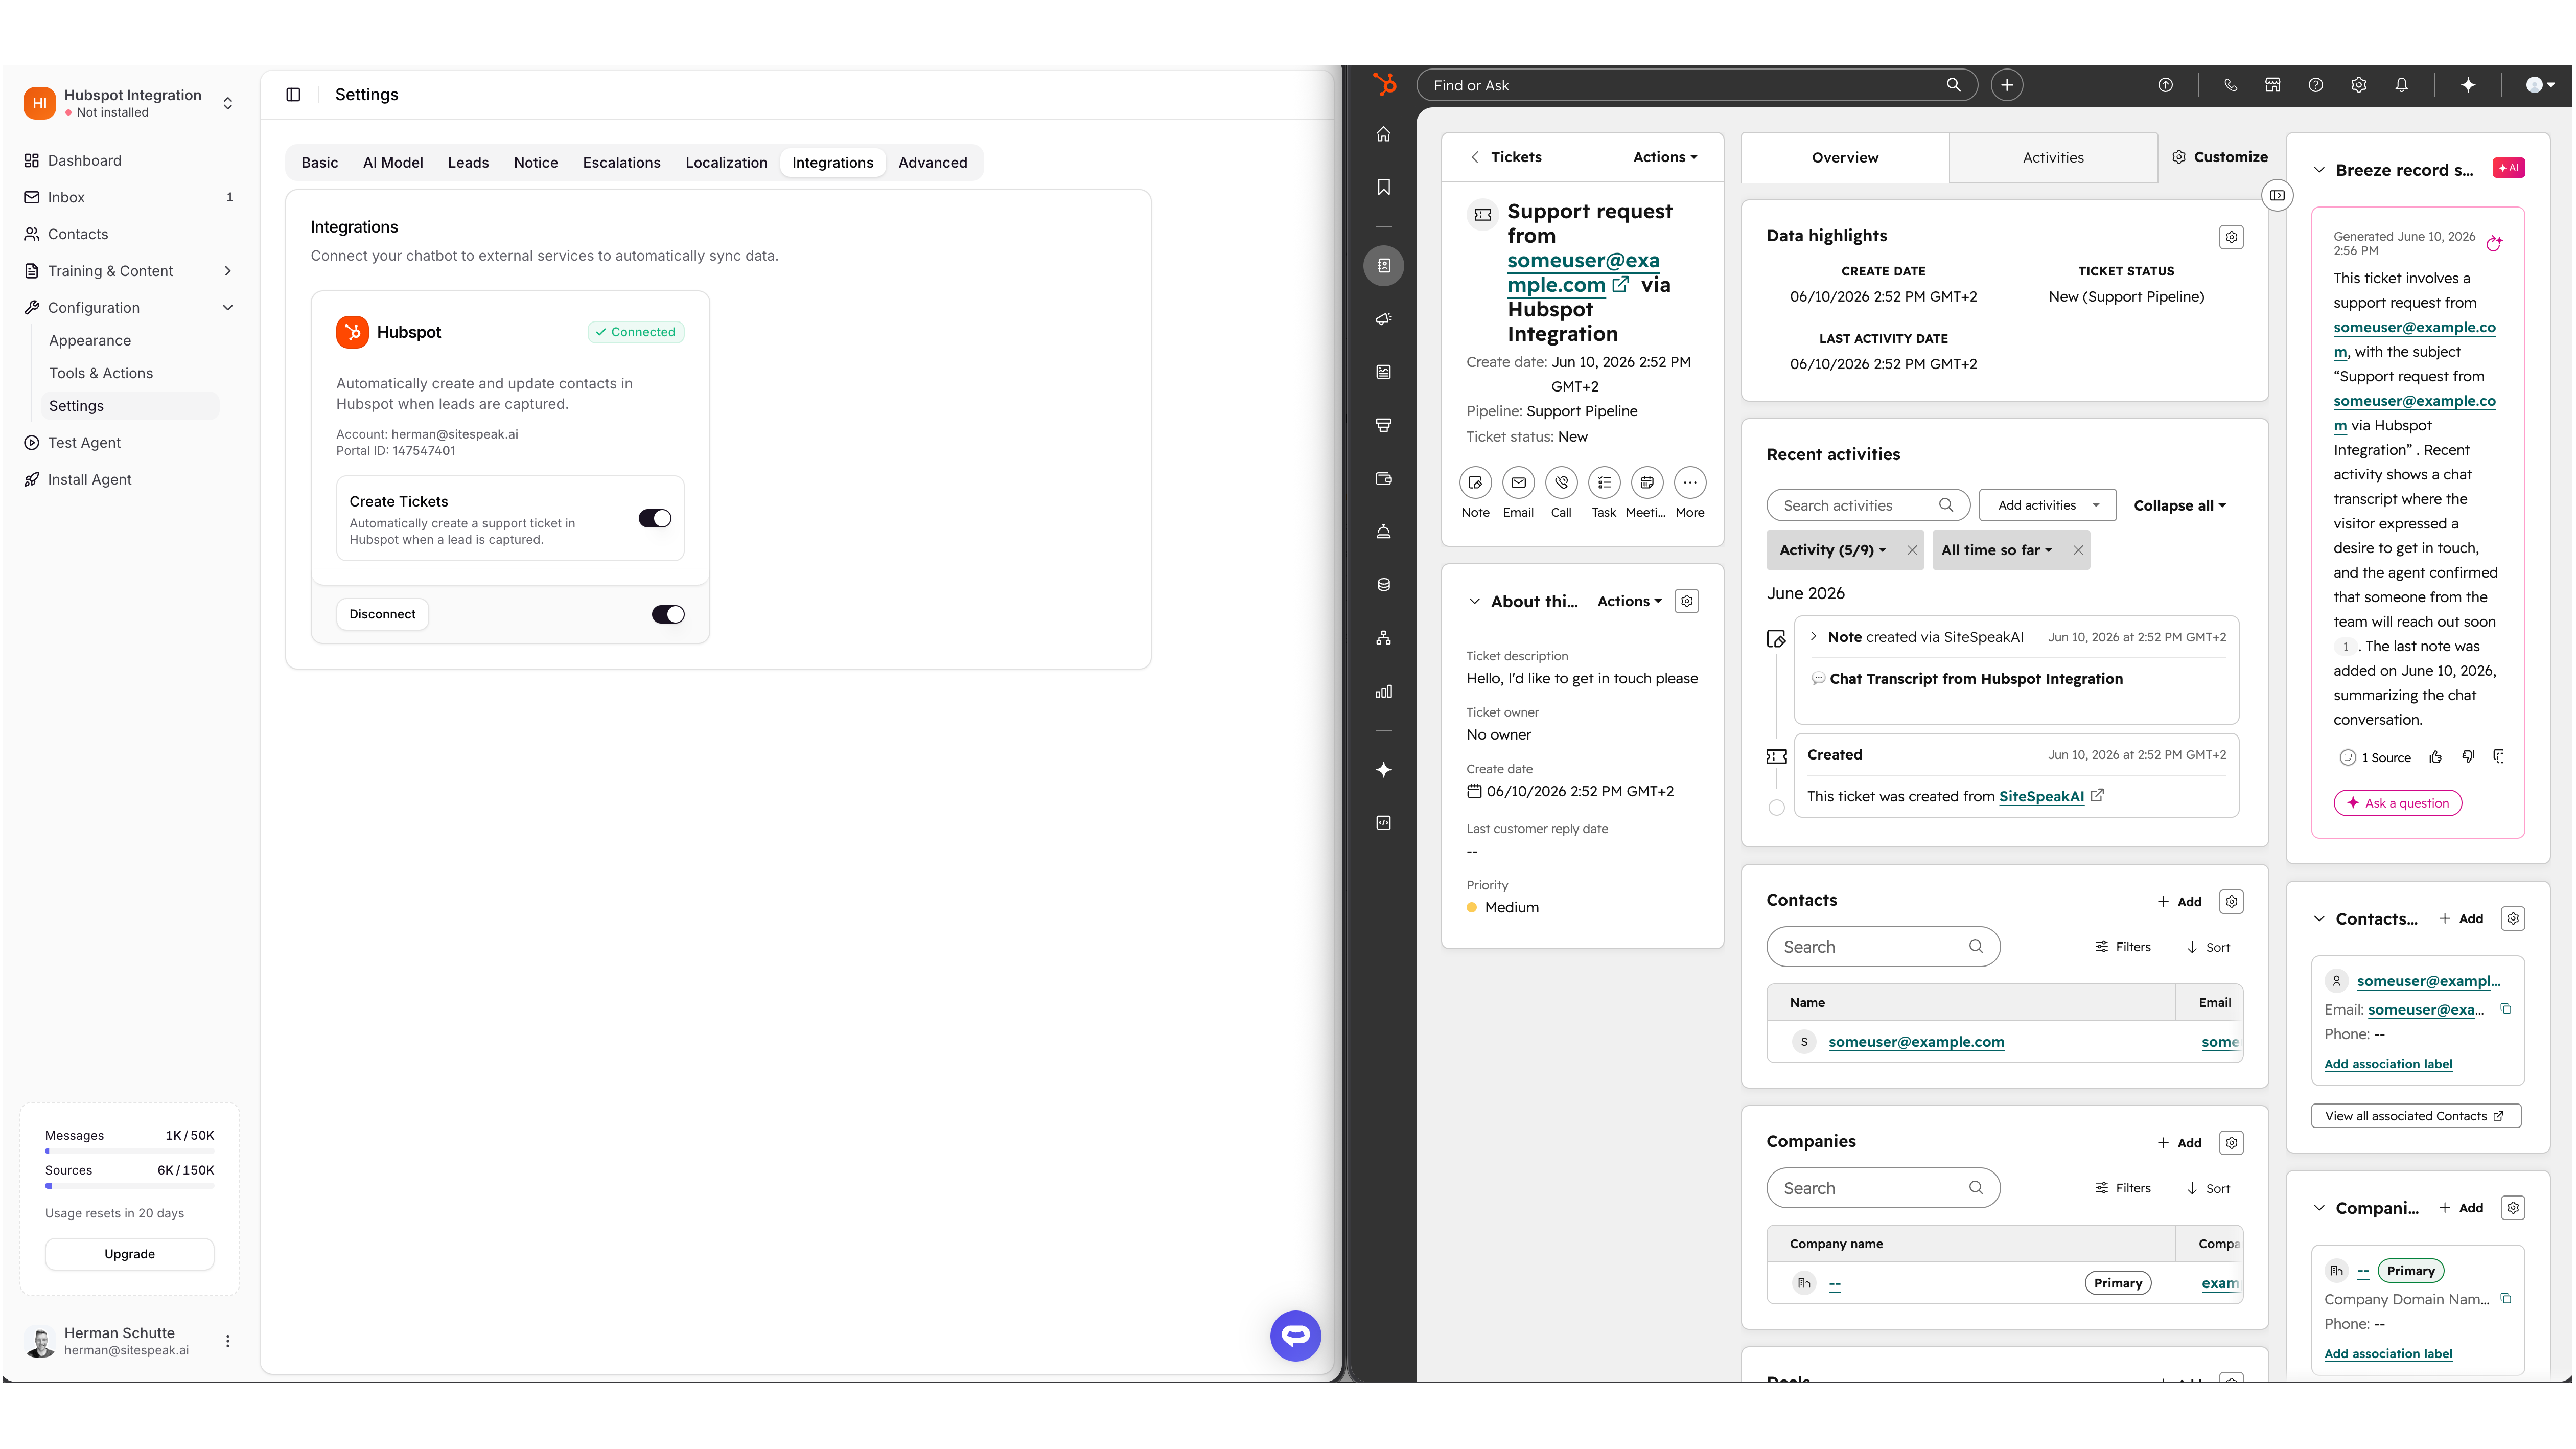
Task: Click the Upgrade plan button
Action: pyautogui.click(x=129, y=1254)
